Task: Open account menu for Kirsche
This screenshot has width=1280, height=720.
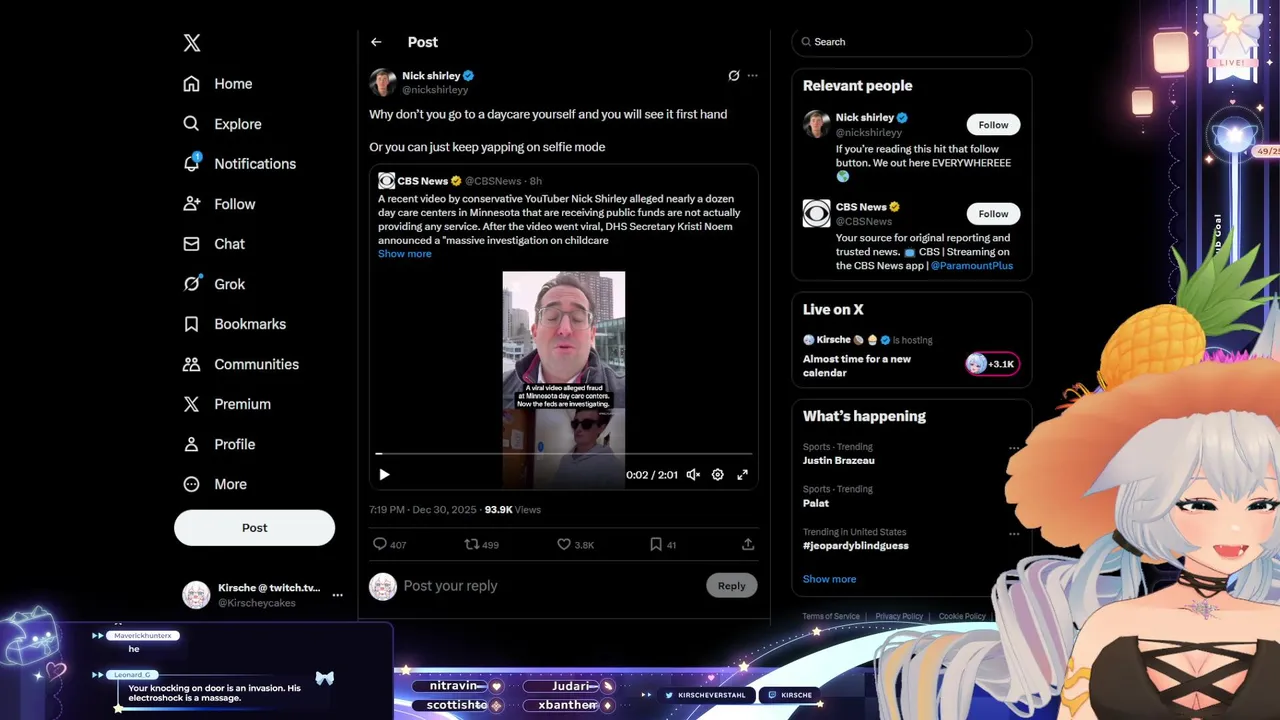Action: [337, 595]
